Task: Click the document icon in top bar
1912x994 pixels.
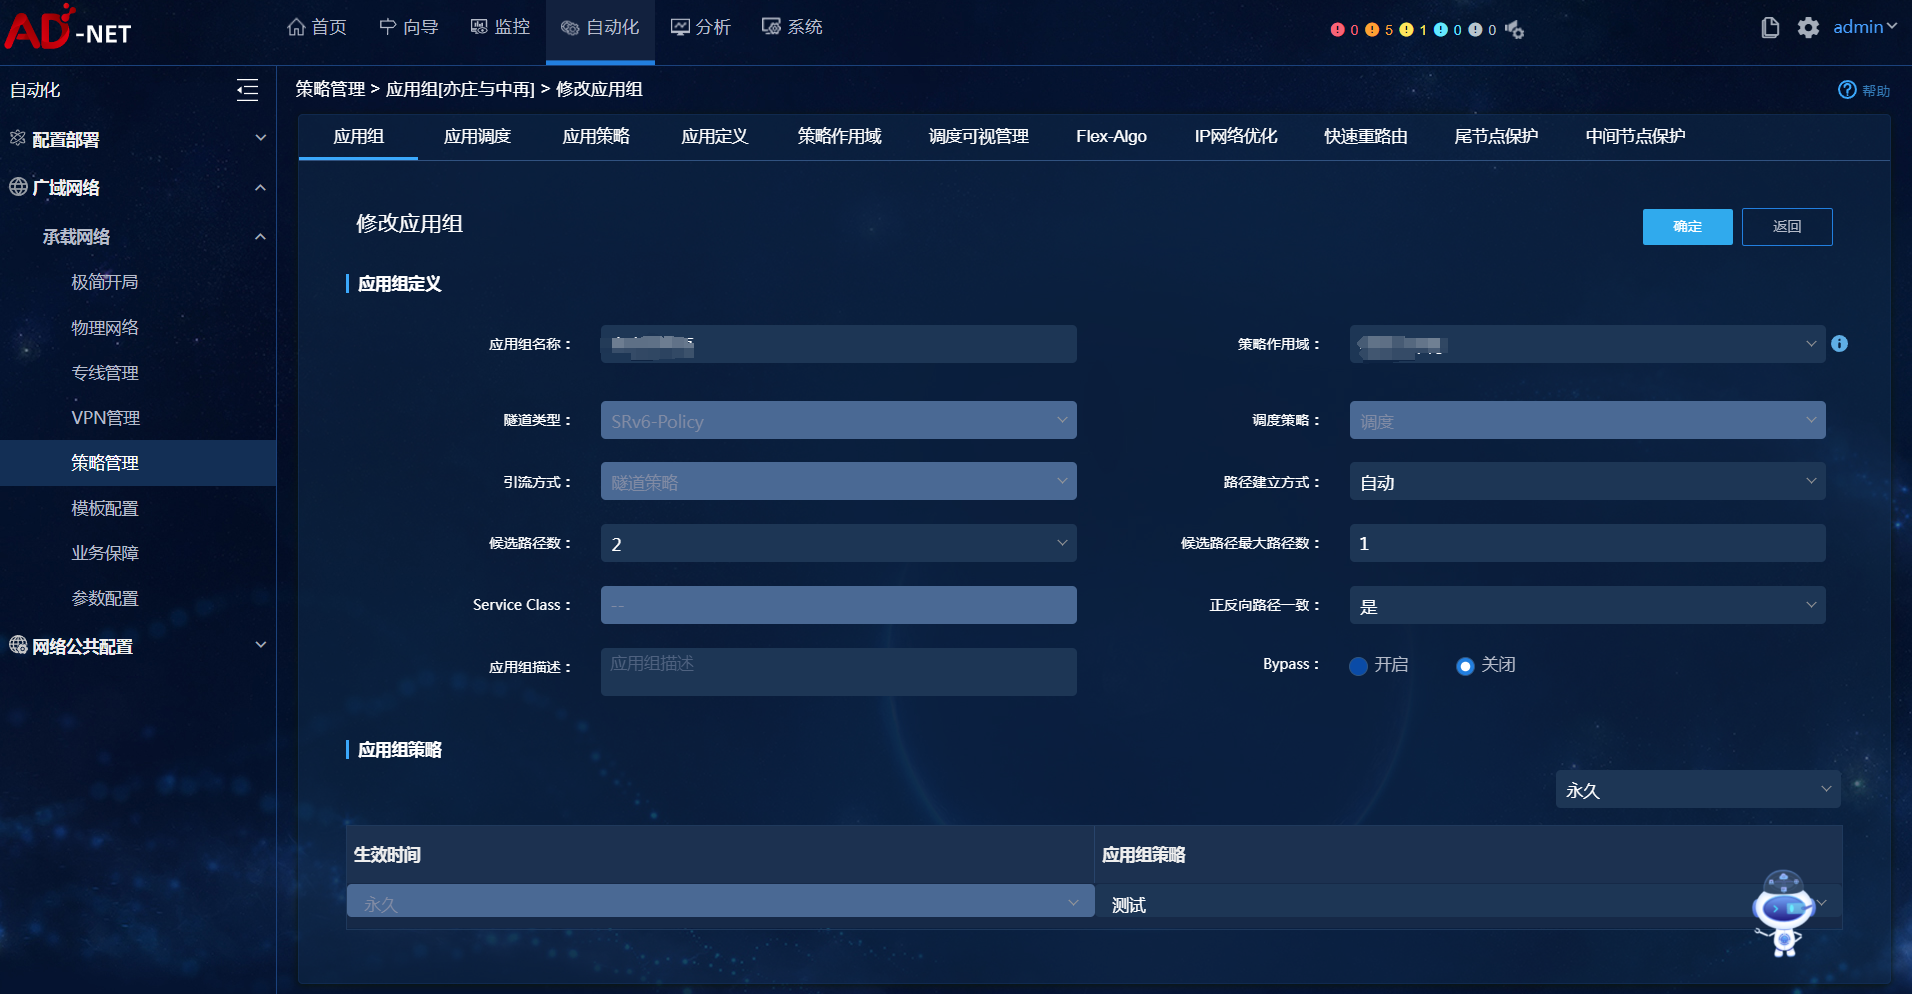Action: pos(1770,28)
